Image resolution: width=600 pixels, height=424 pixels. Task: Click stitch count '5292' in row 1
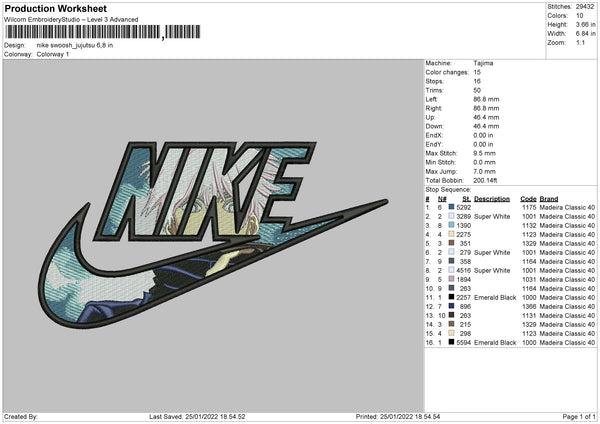pyautogui.click(x=464, y=207)
